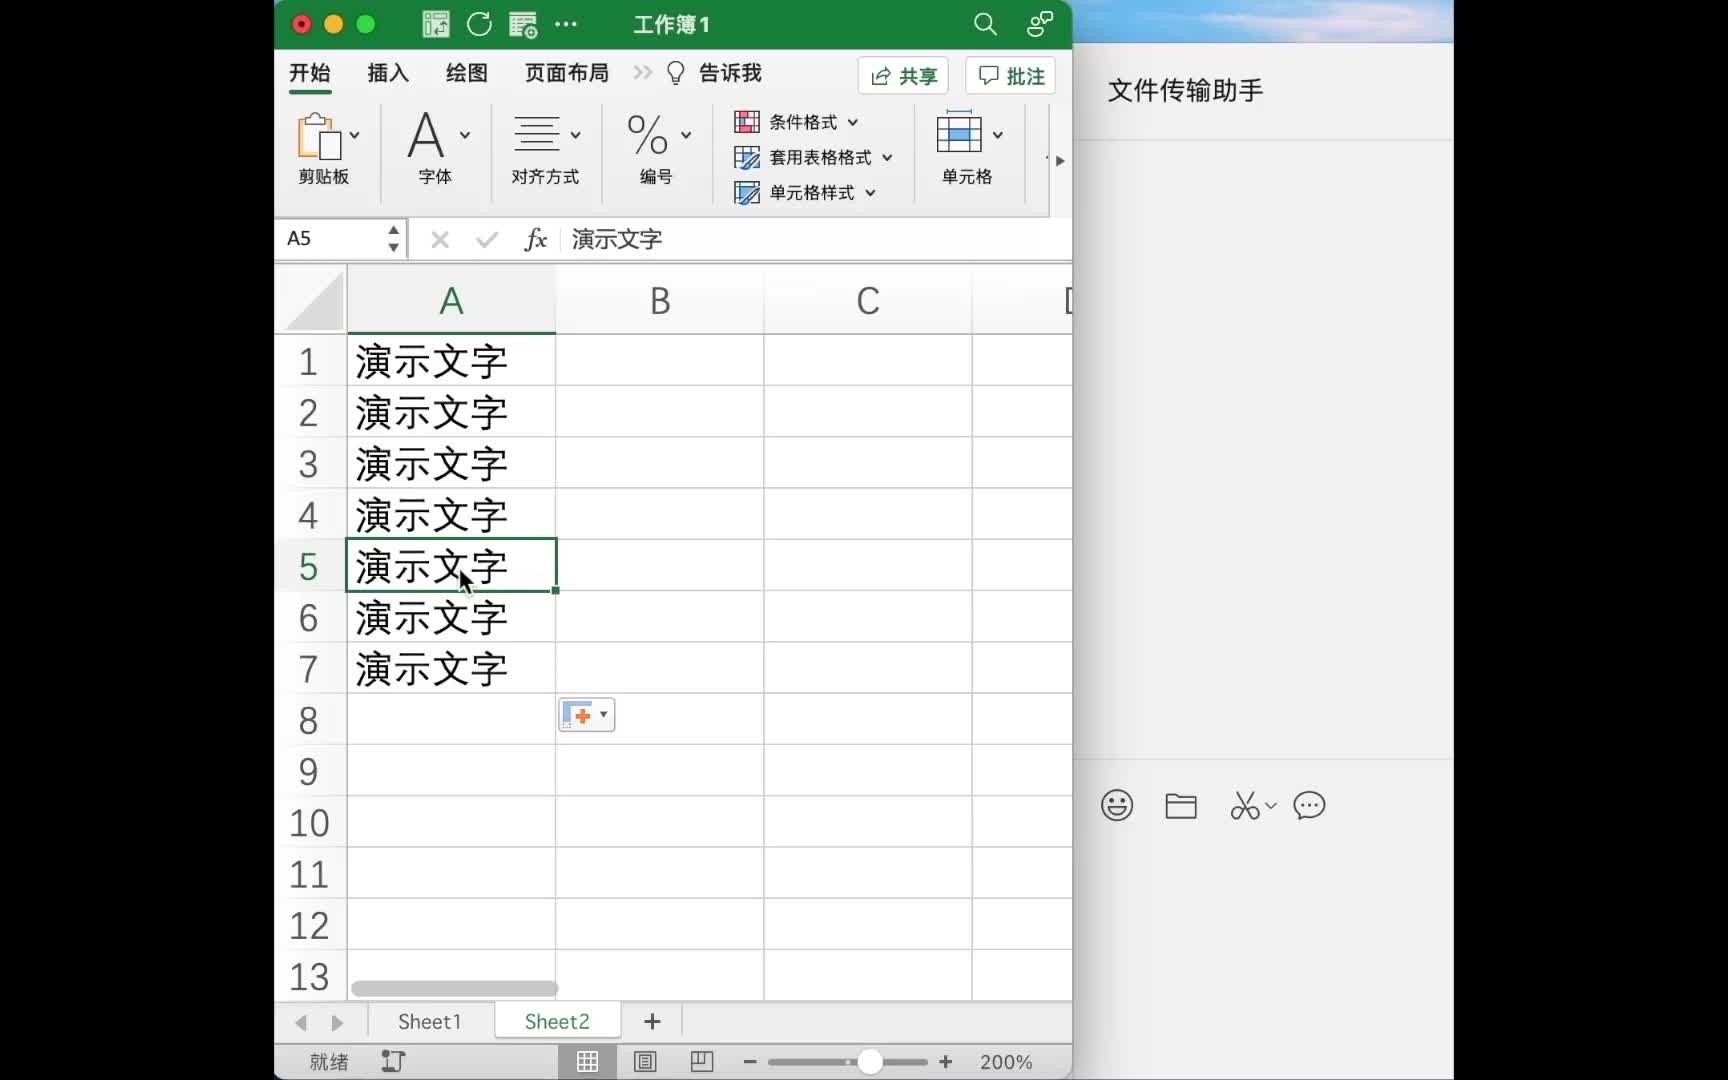1728x1080 pixels.
Task: Click the add new sheet plus tab
Action: pos(652,1021)
